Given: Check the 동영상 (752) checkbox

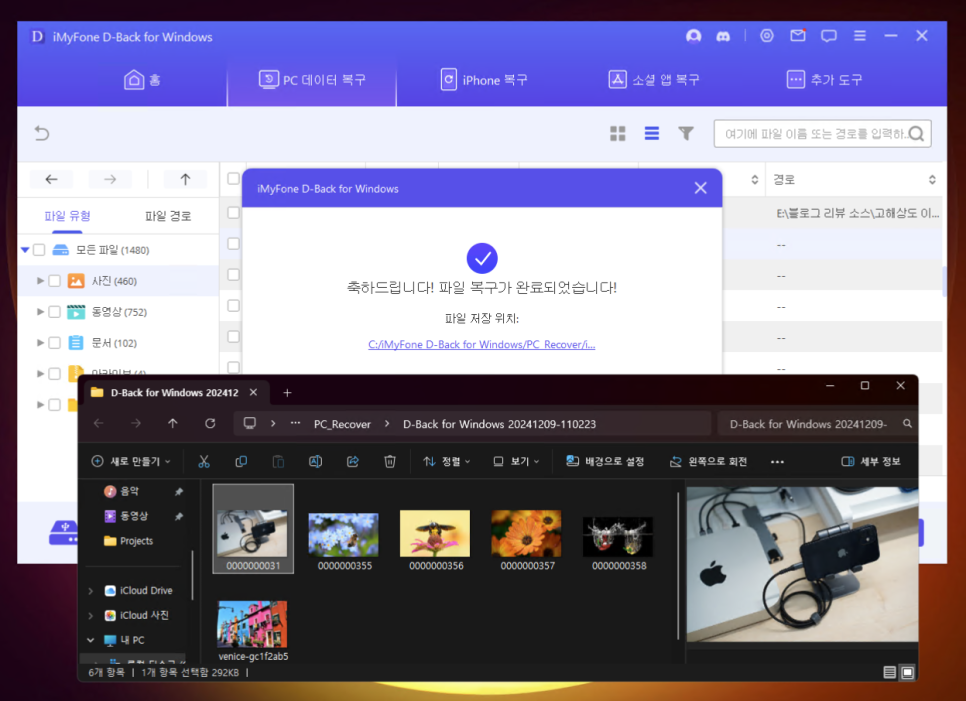Looking at the screenshot, I should pyautogui.click(x=55, y=312).
